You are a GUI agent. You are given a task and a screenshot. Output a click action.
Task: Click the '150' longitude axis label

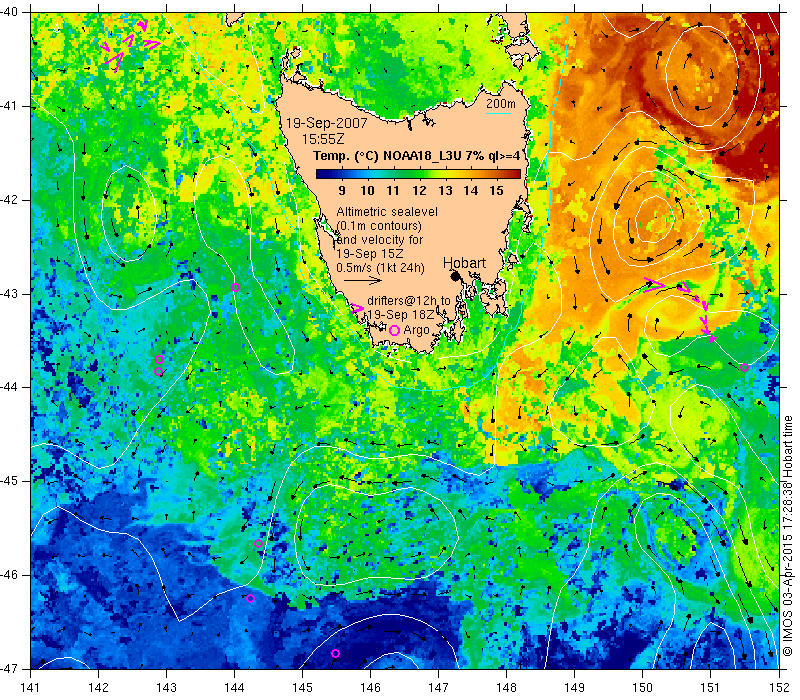pos(643,687)
